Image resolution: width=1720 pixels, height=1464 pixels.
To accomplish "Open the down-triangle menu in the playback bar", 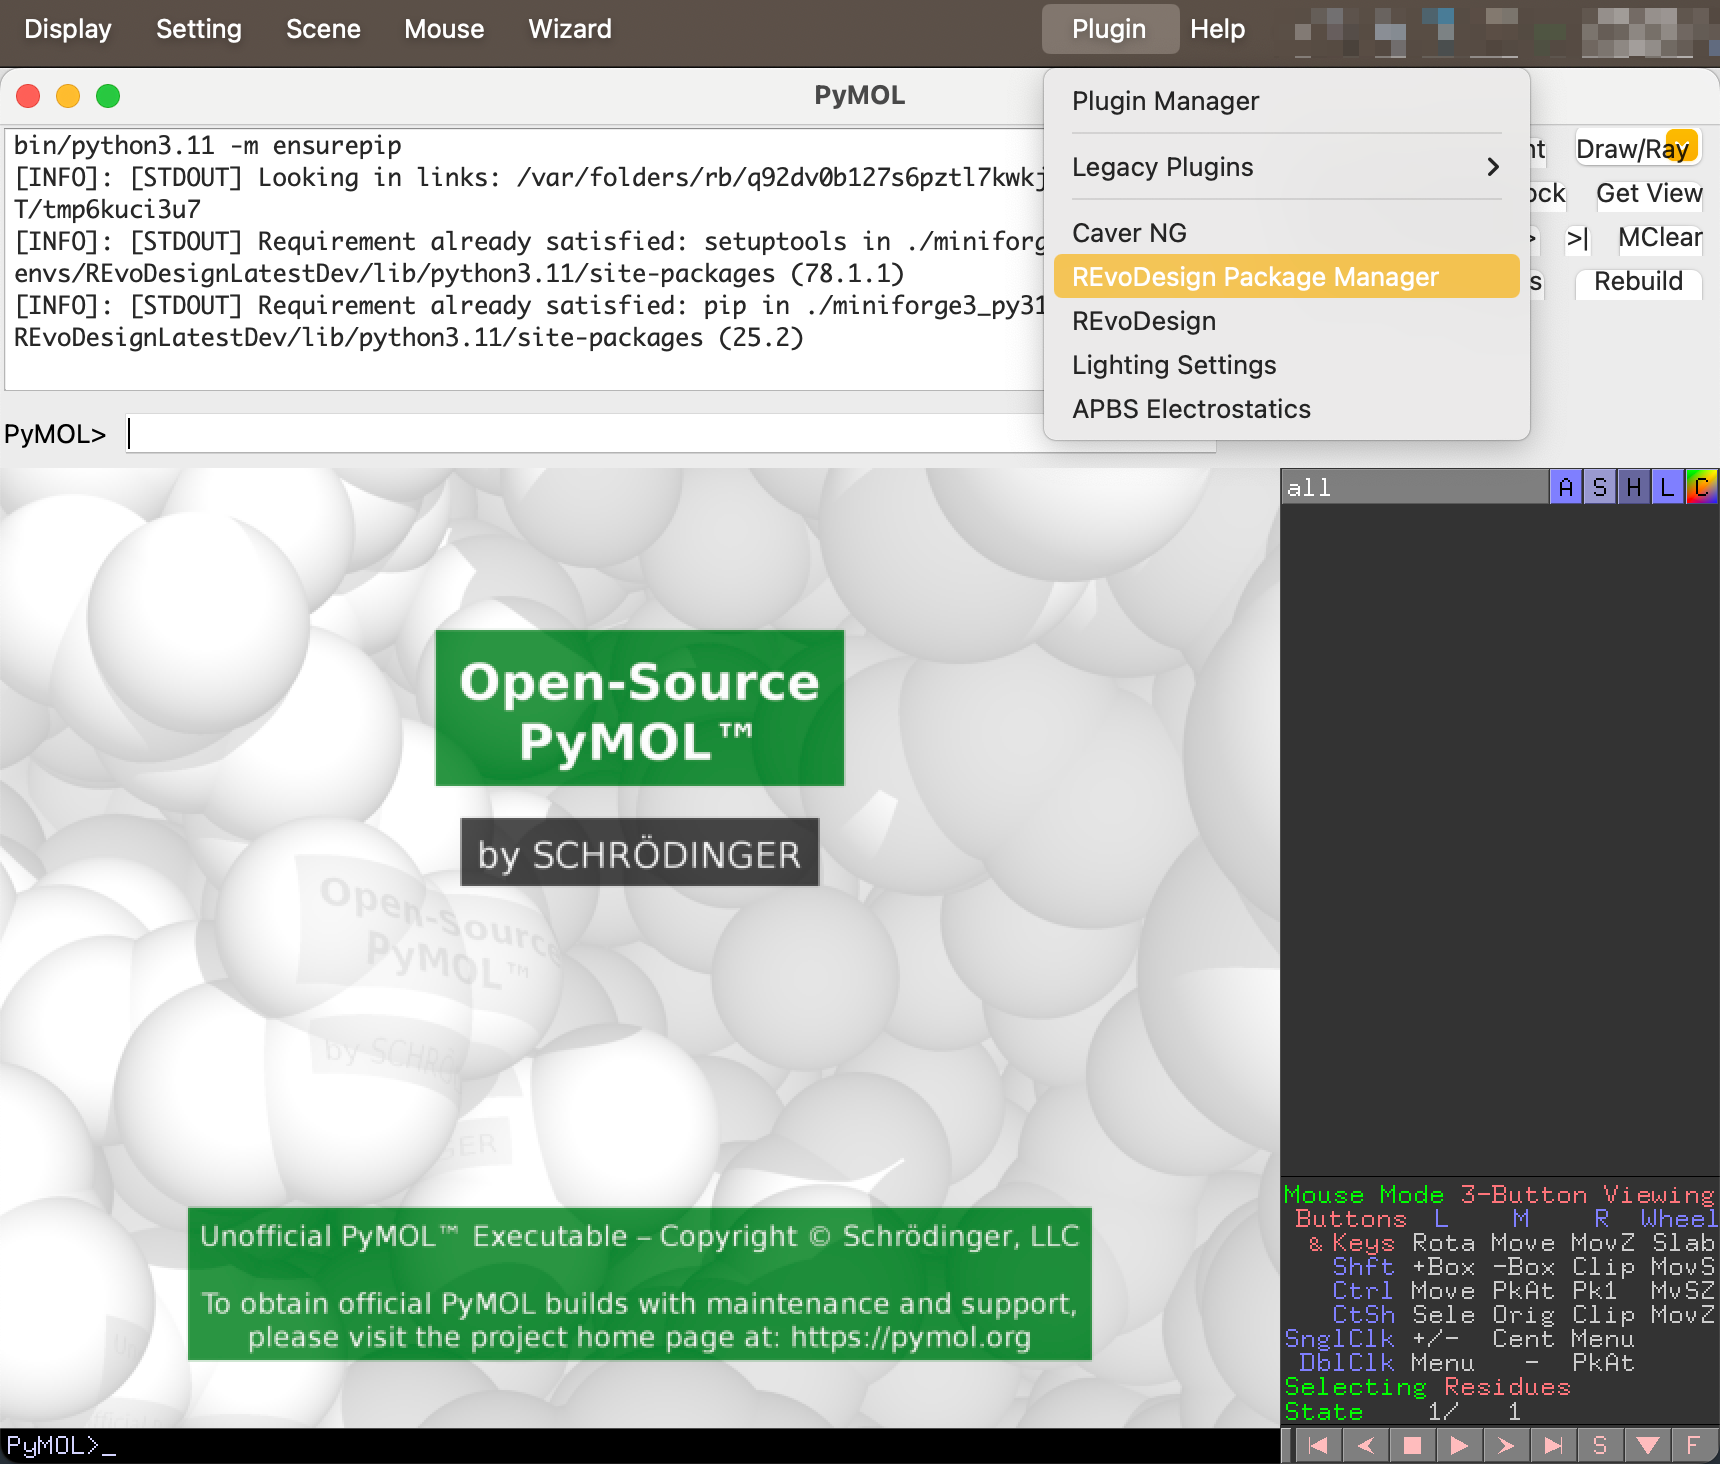I will pos(1647,1445).
